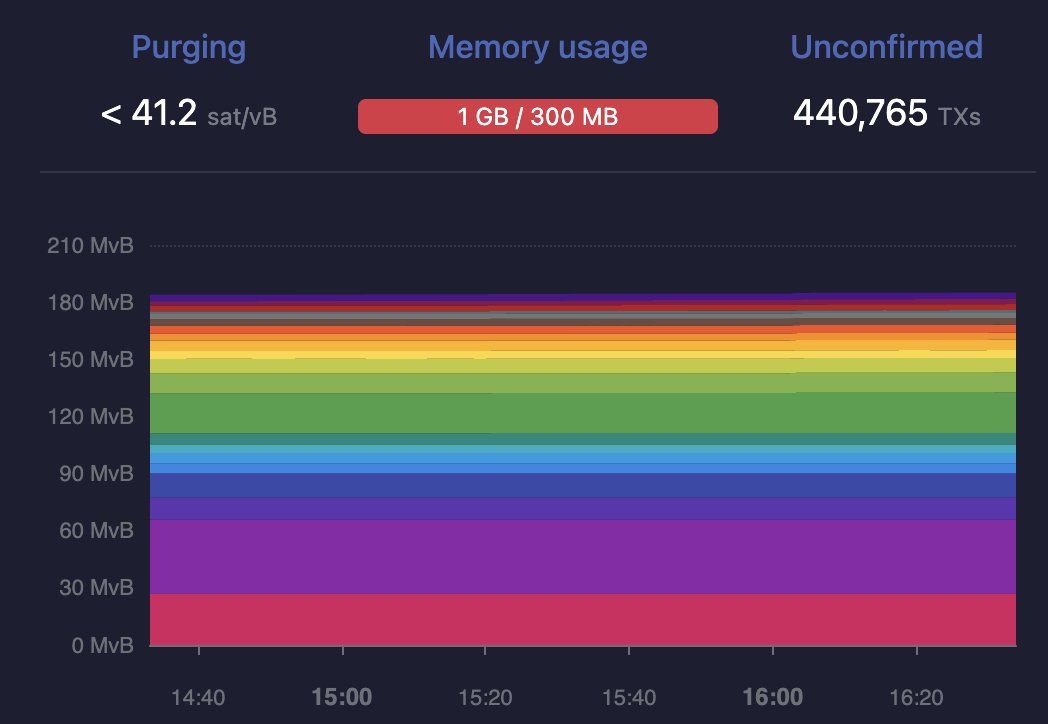Select the large purple fee band

coord(583,556)
